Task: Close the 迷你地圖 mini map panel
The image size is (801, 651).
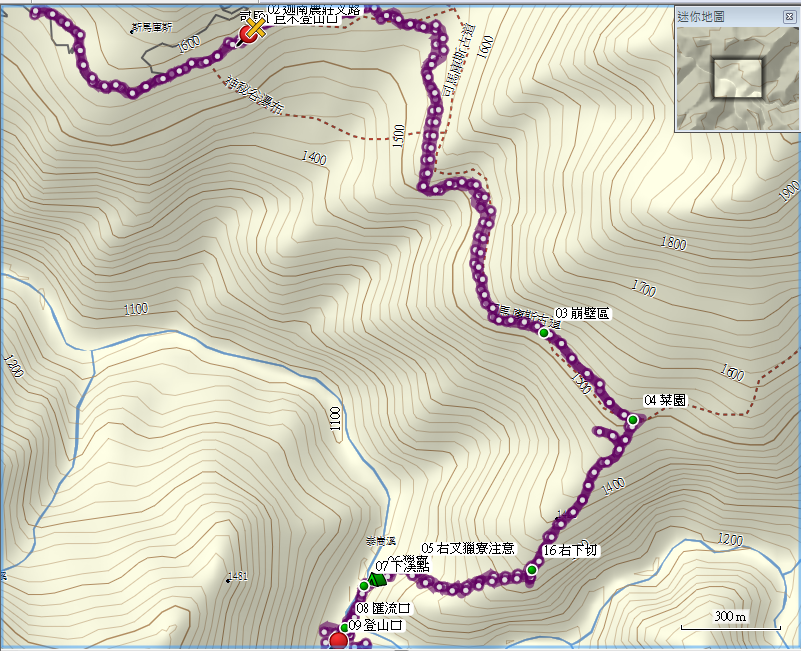Action: point(789,17)
